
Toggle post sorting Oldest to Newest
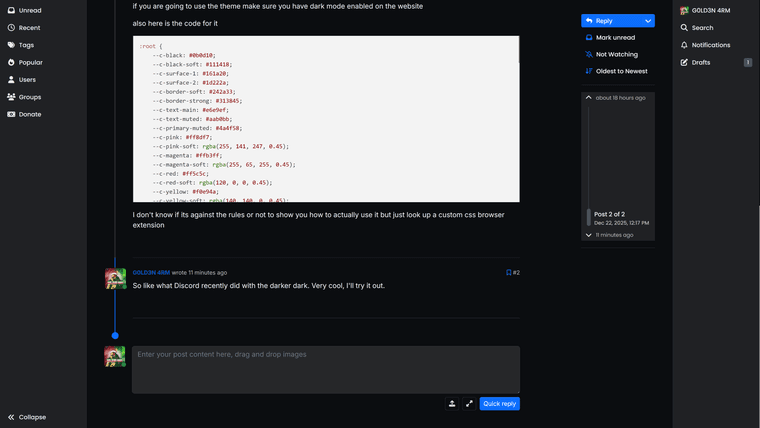point(620,71)
